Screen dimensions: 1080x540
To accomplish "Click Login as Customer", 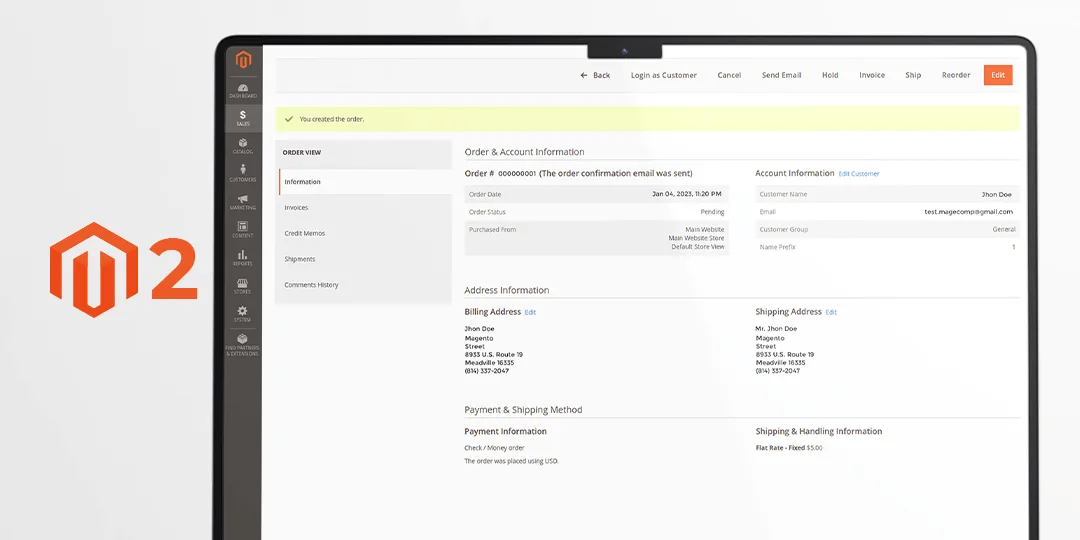I will (x=663, y=75).
